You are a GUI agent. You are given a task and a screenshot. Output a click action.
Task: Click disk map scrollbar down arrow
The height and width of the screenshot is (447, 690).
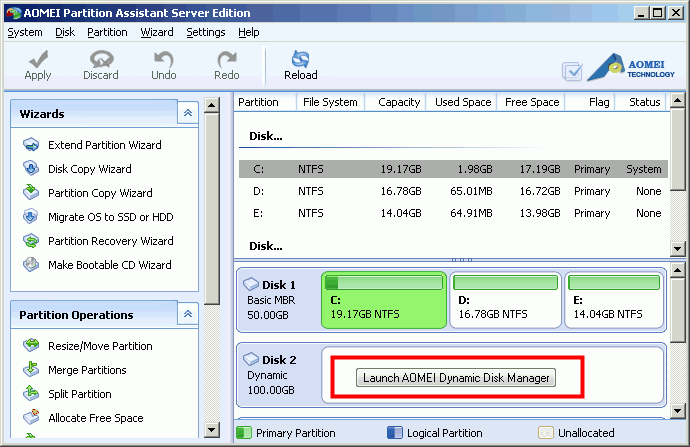click(677, 411)
